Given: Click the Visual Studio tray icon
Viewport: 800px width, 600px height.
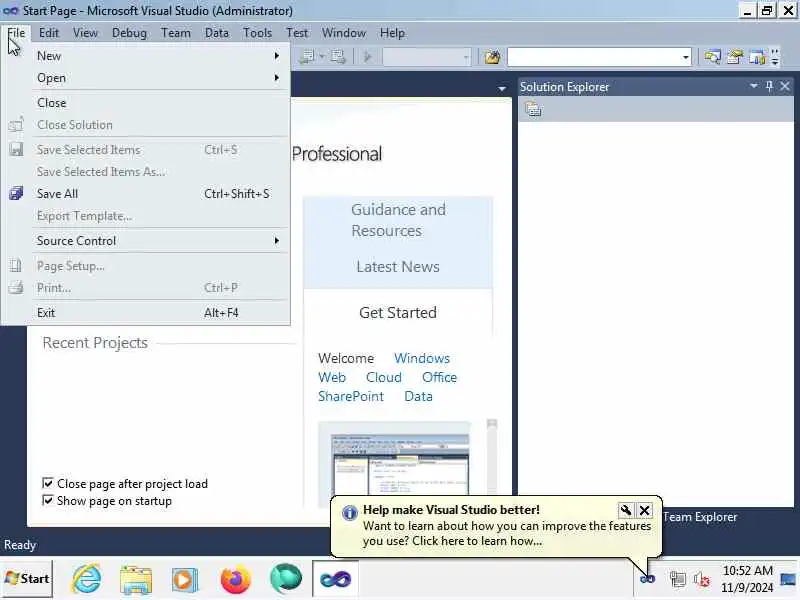Looking at the screenshot, I should [647, 579].
